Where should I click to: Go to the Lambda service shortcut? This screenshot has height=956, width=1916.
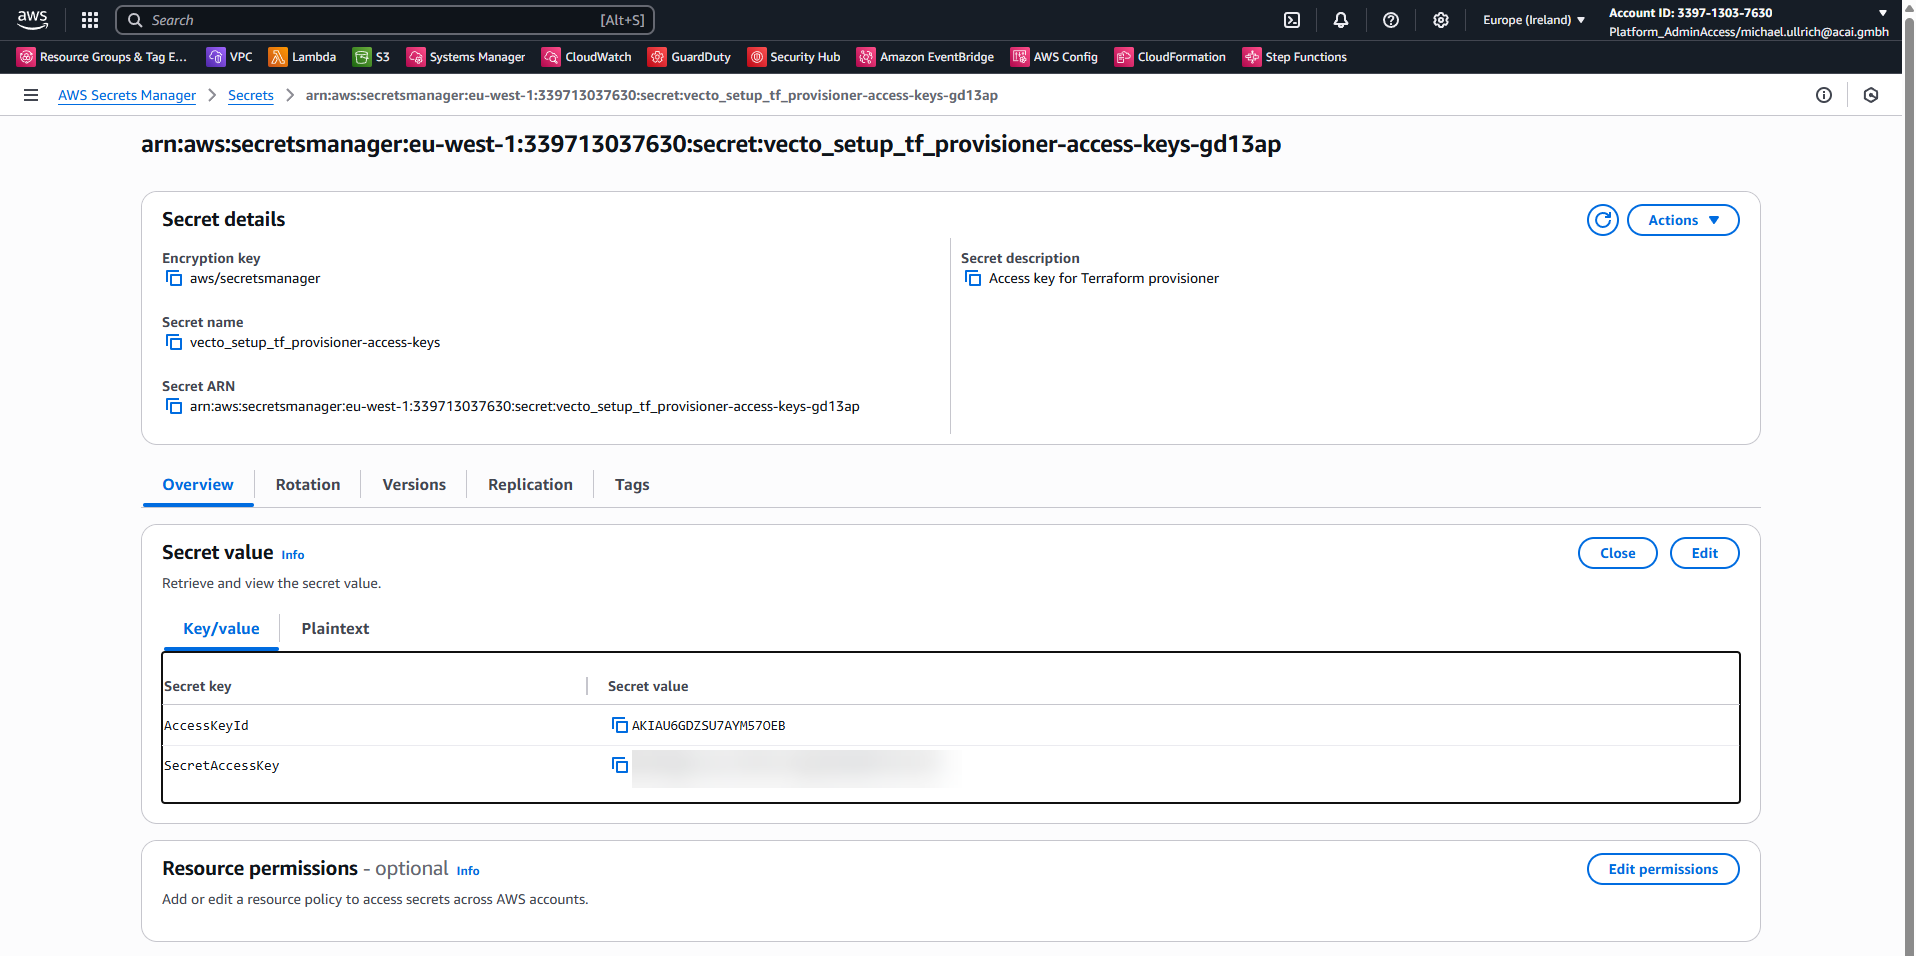[303, 57]
